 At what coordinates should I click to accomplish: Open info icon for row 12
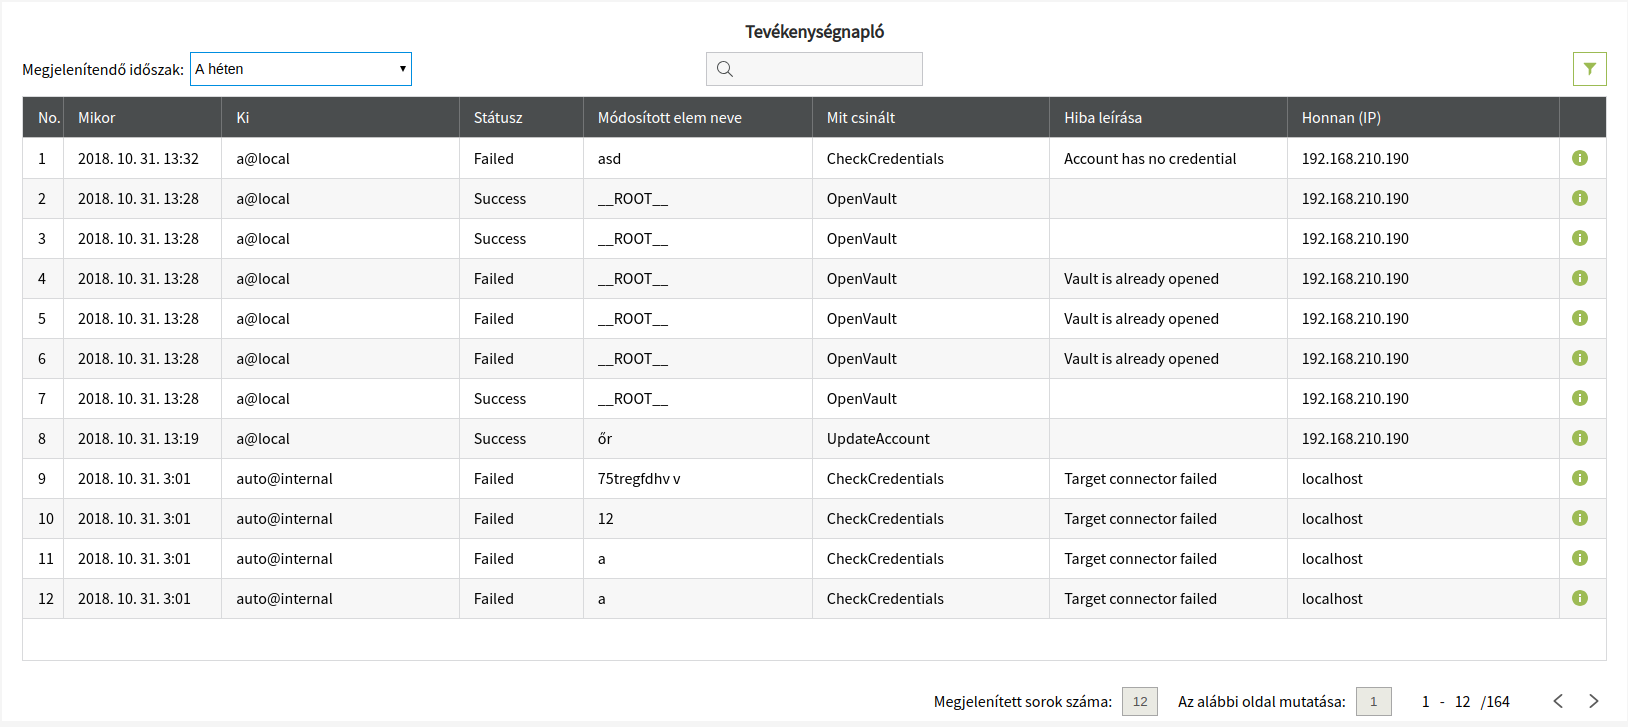point(1580,598)
